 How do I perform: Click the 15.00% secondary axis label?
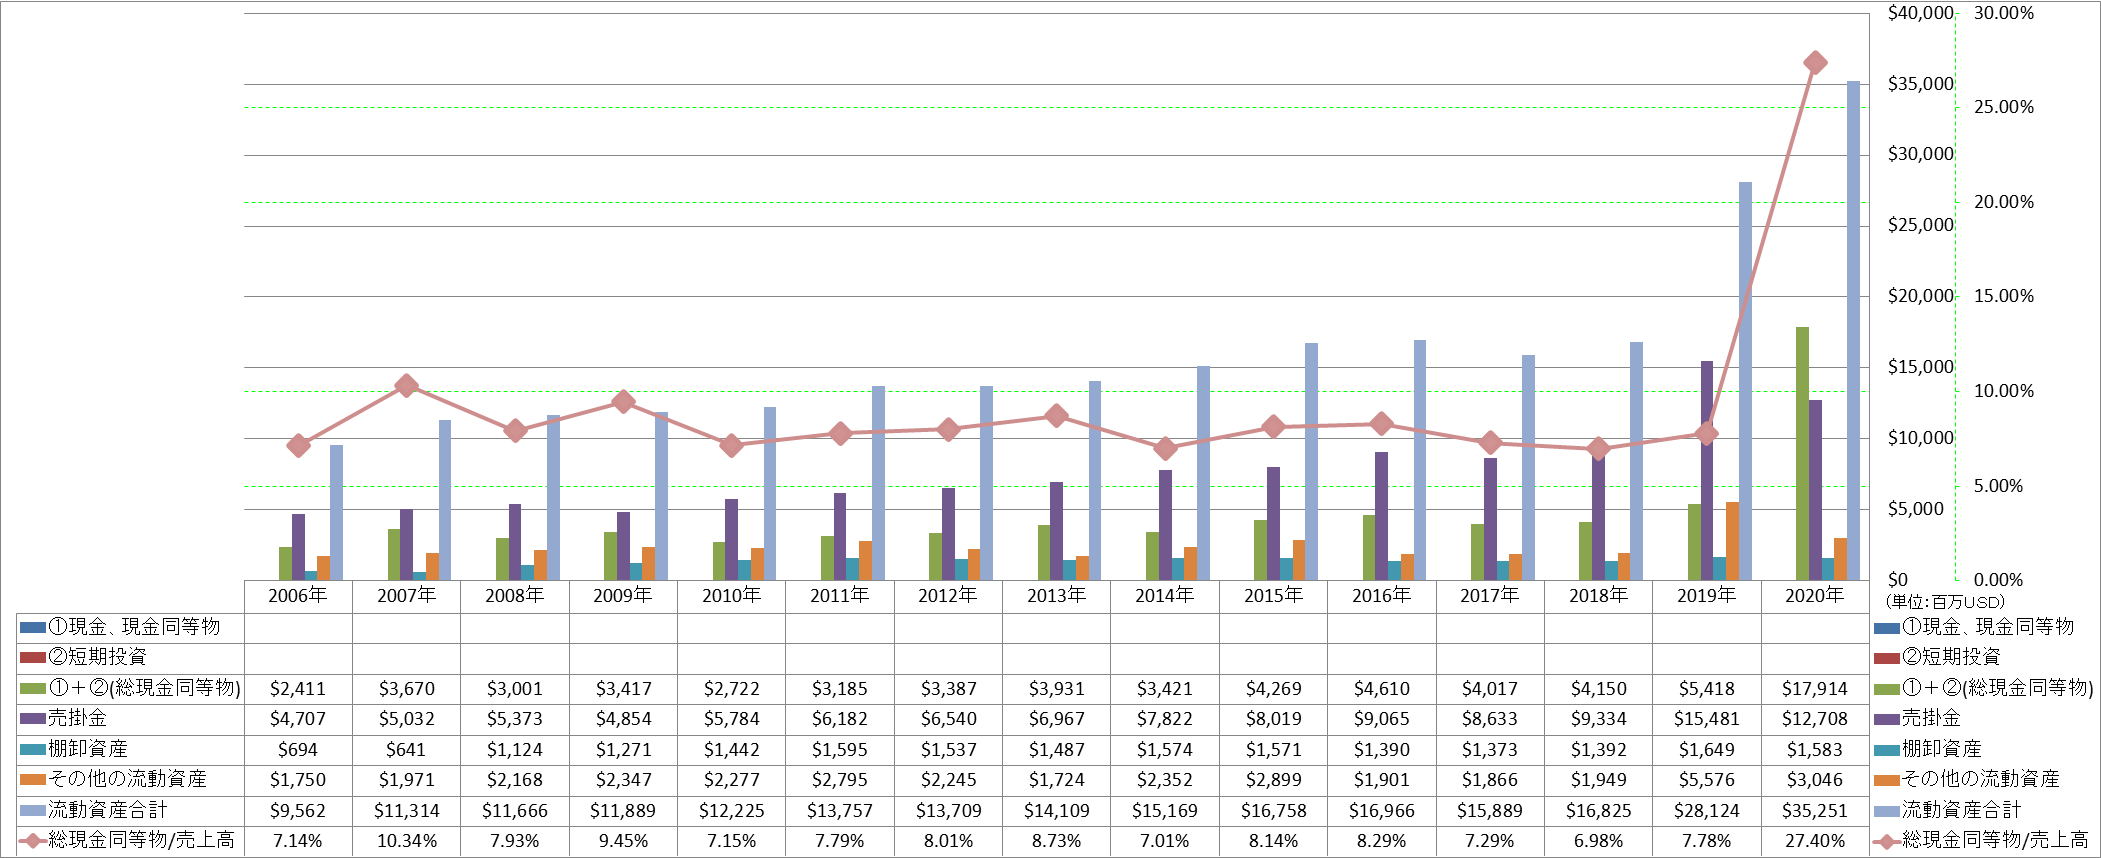click(x=2004, y=296)
